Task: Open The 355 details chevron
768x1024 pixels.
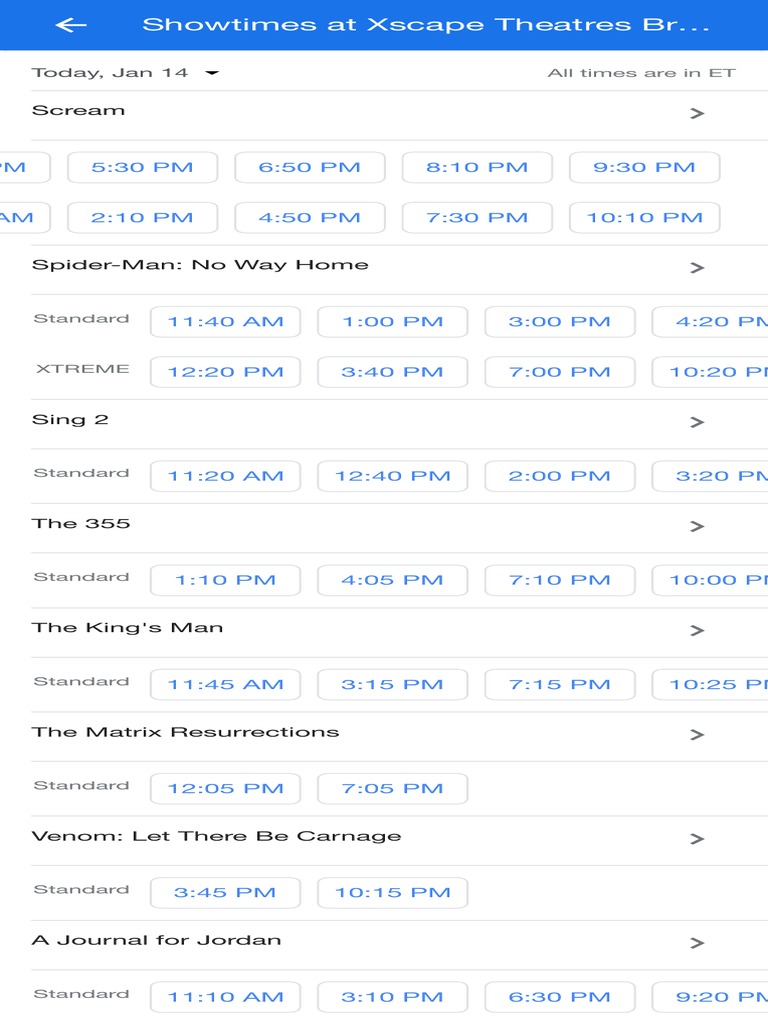Action: click(697, 527)
